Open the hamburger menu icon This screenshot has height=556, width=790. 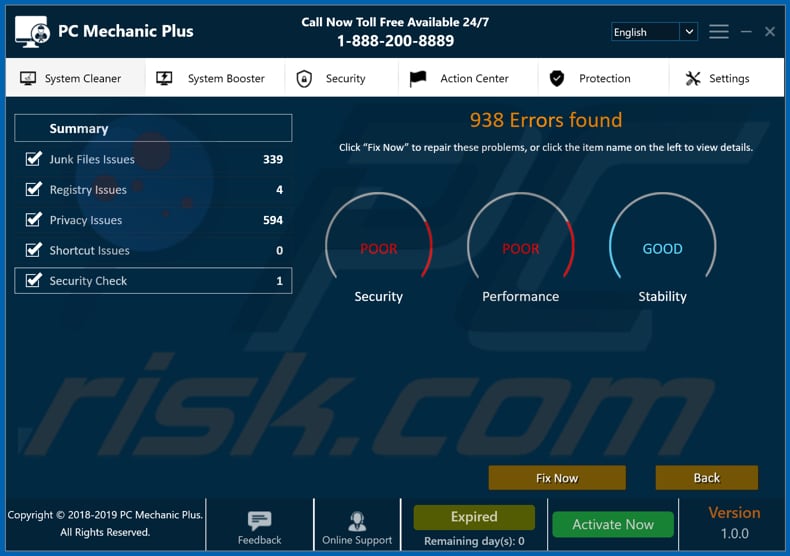pyautogui.click(x=718, y=32)
